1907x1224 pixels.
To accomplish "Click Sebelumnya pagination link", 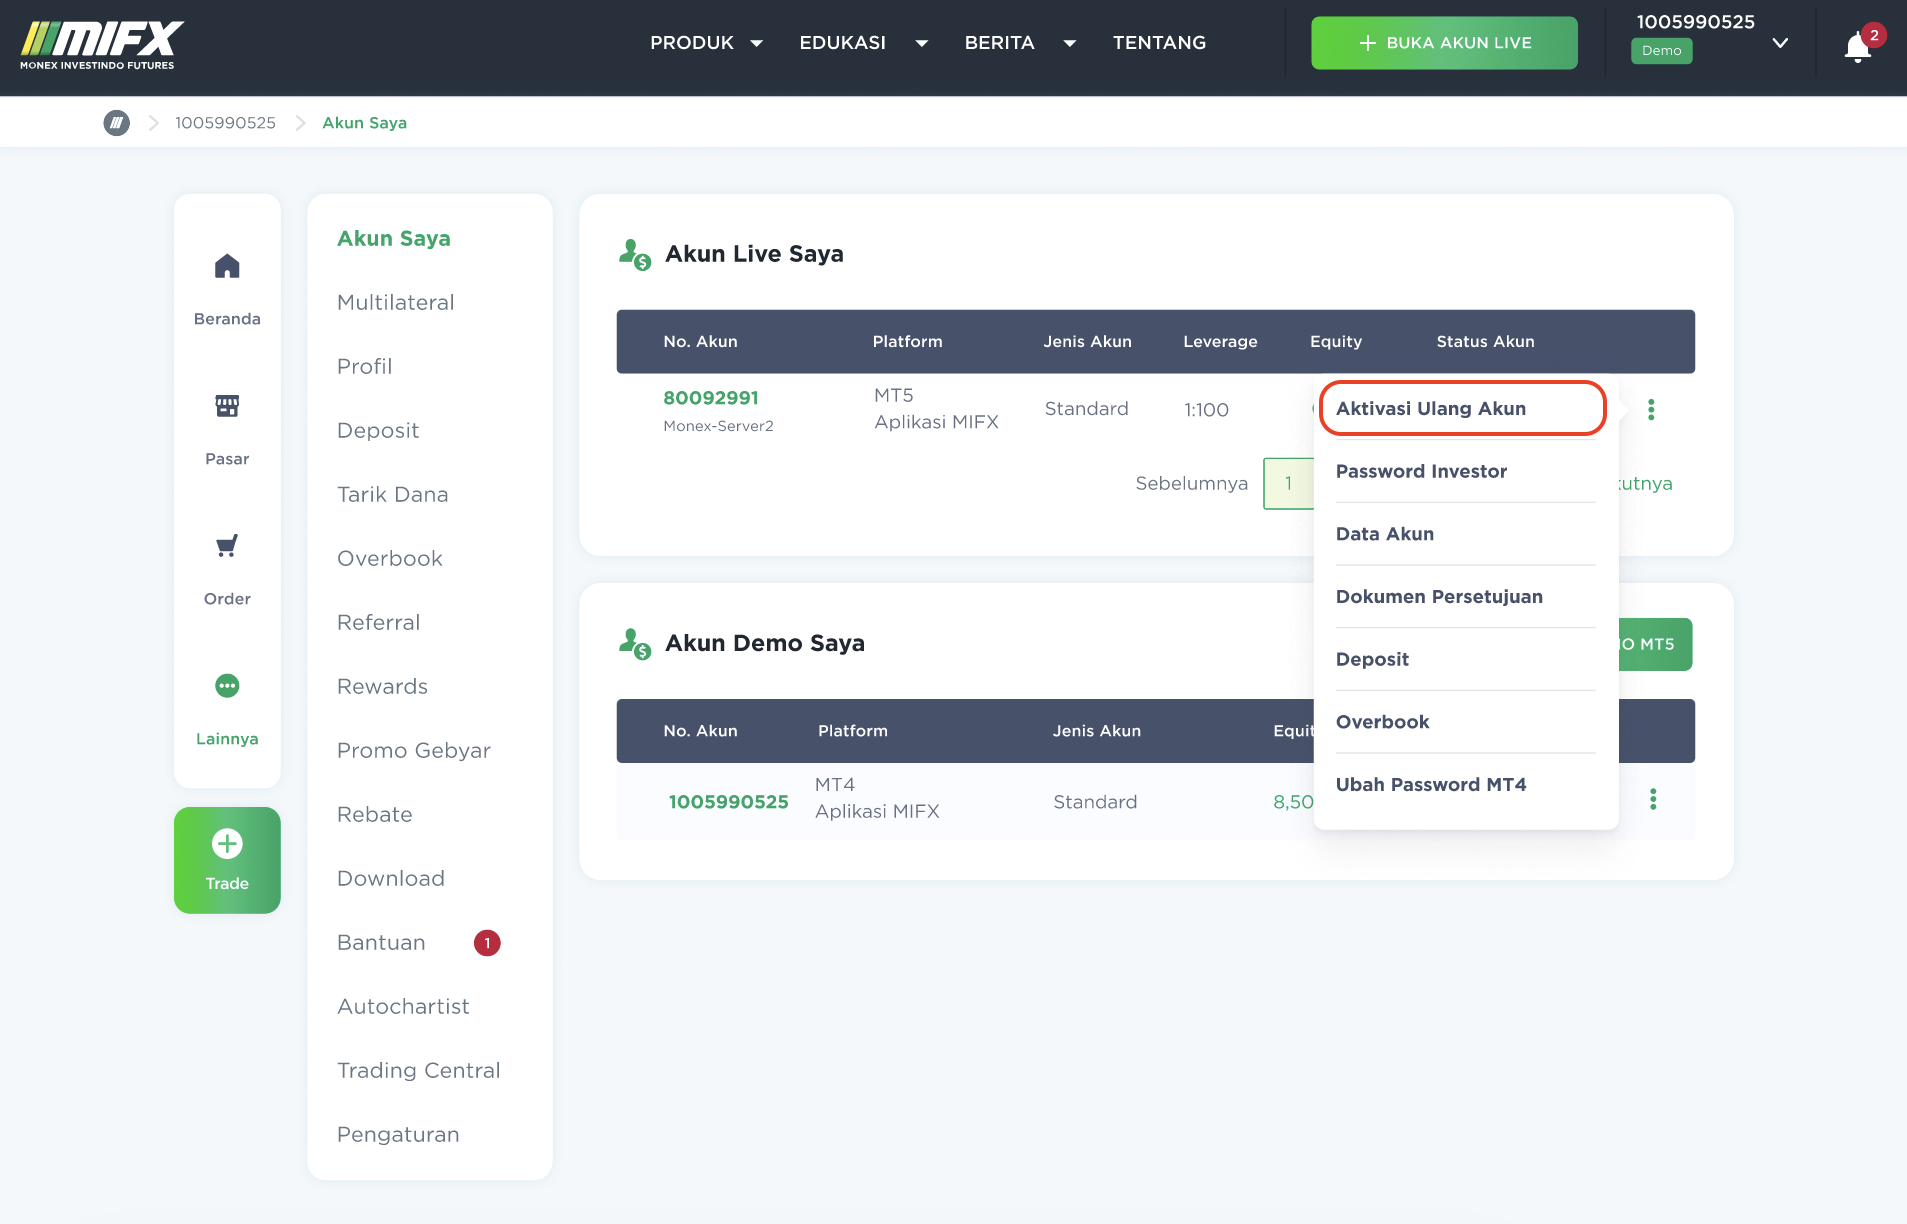I will point(1191,483).
